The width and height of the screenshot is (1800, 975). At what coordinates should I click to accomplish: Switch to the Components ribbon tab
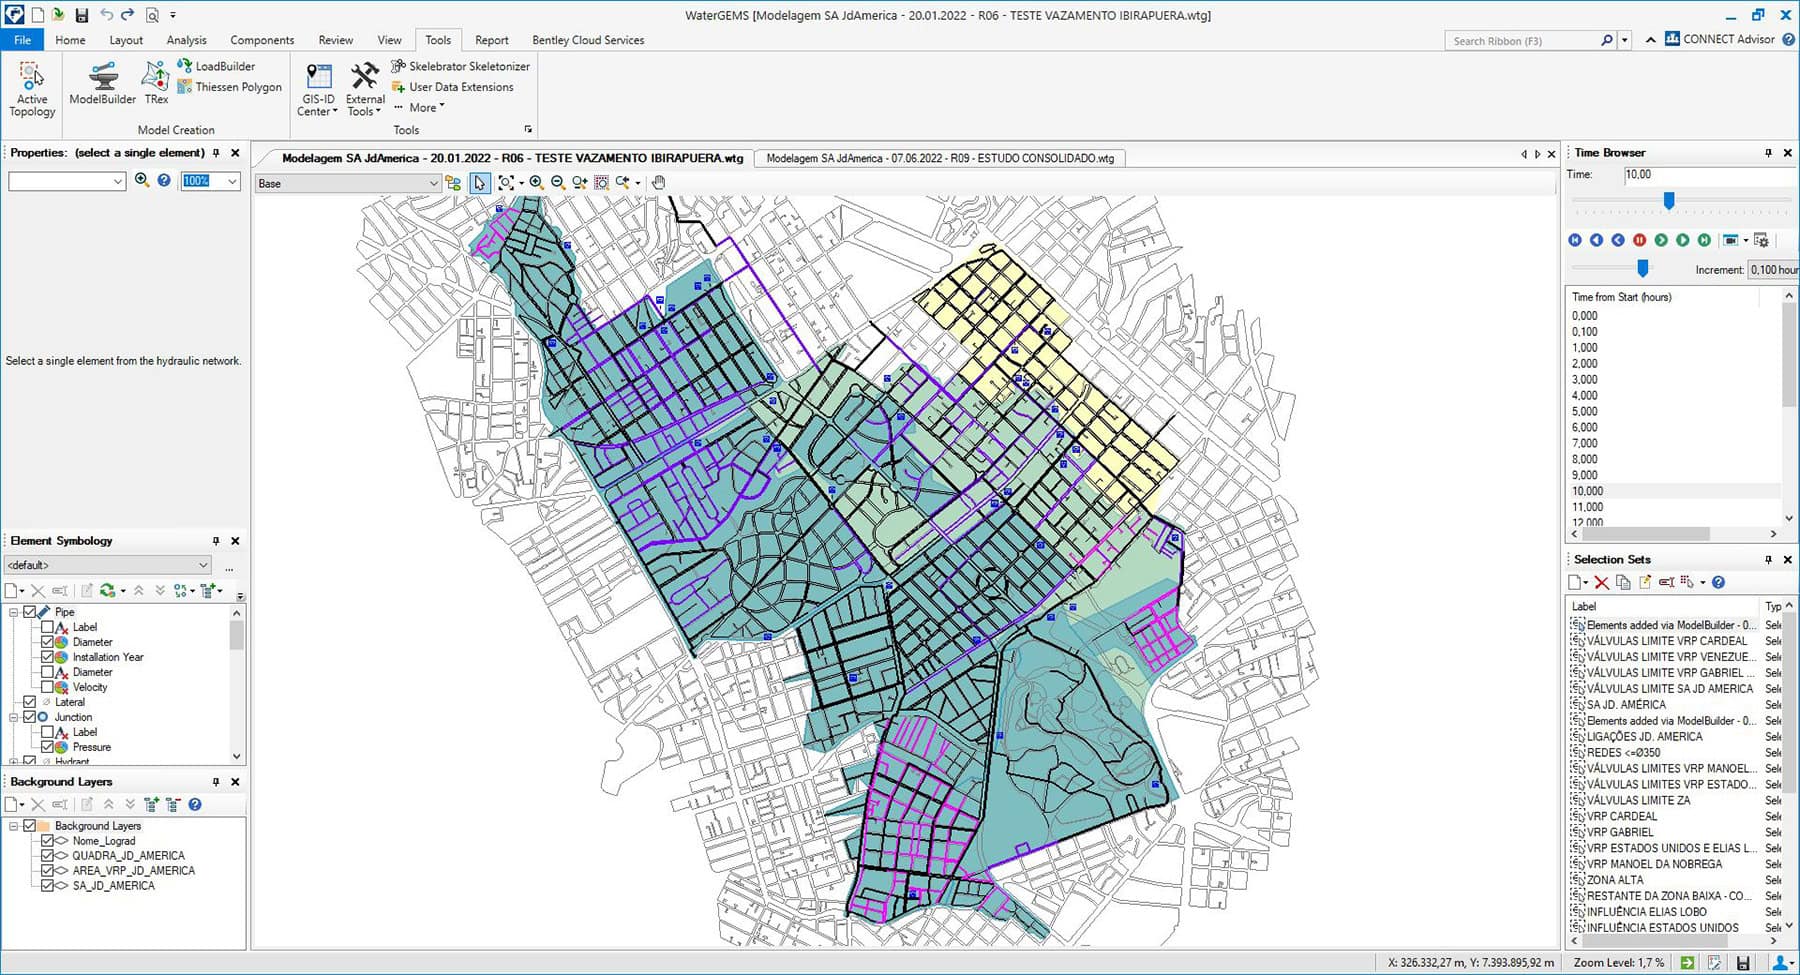[x=262, y=40]
